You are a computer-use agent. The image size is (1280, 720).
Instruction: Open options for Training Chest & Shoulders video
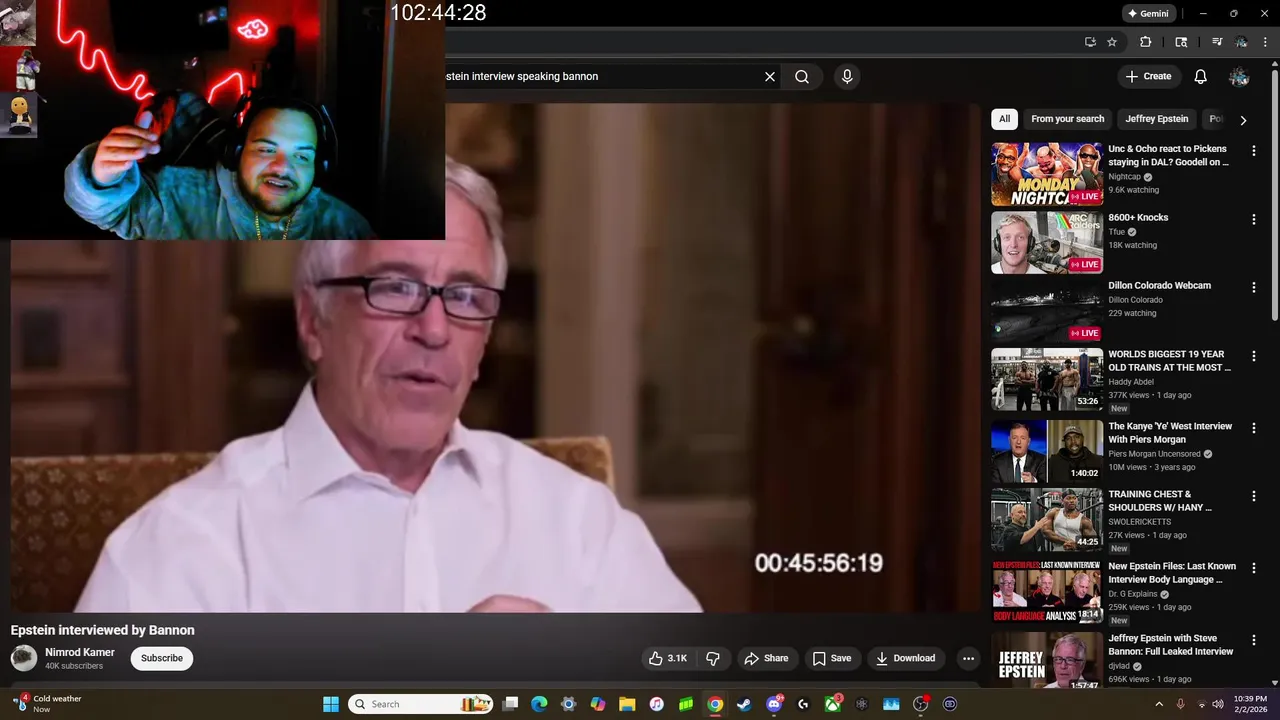pos(1254,496)
